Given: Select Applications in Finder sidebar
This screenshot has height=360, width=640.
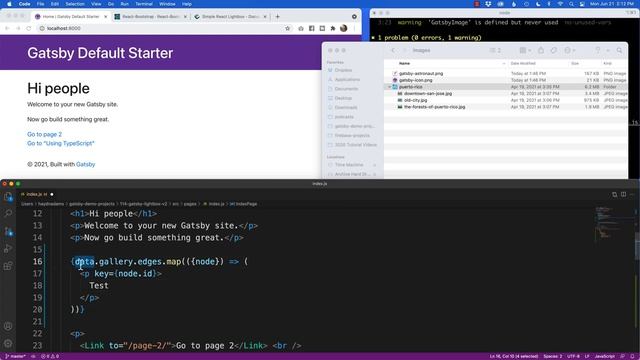Looking at the screenshot, I should 347,80.
